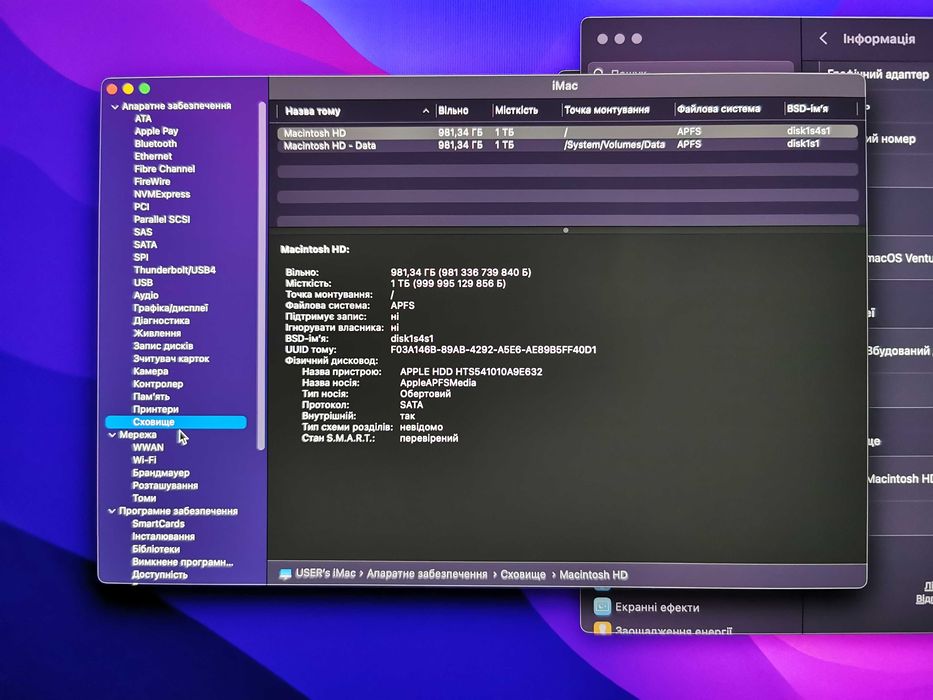
Task: Open Bluetooth hardware info
Action: tap(155, 143)
